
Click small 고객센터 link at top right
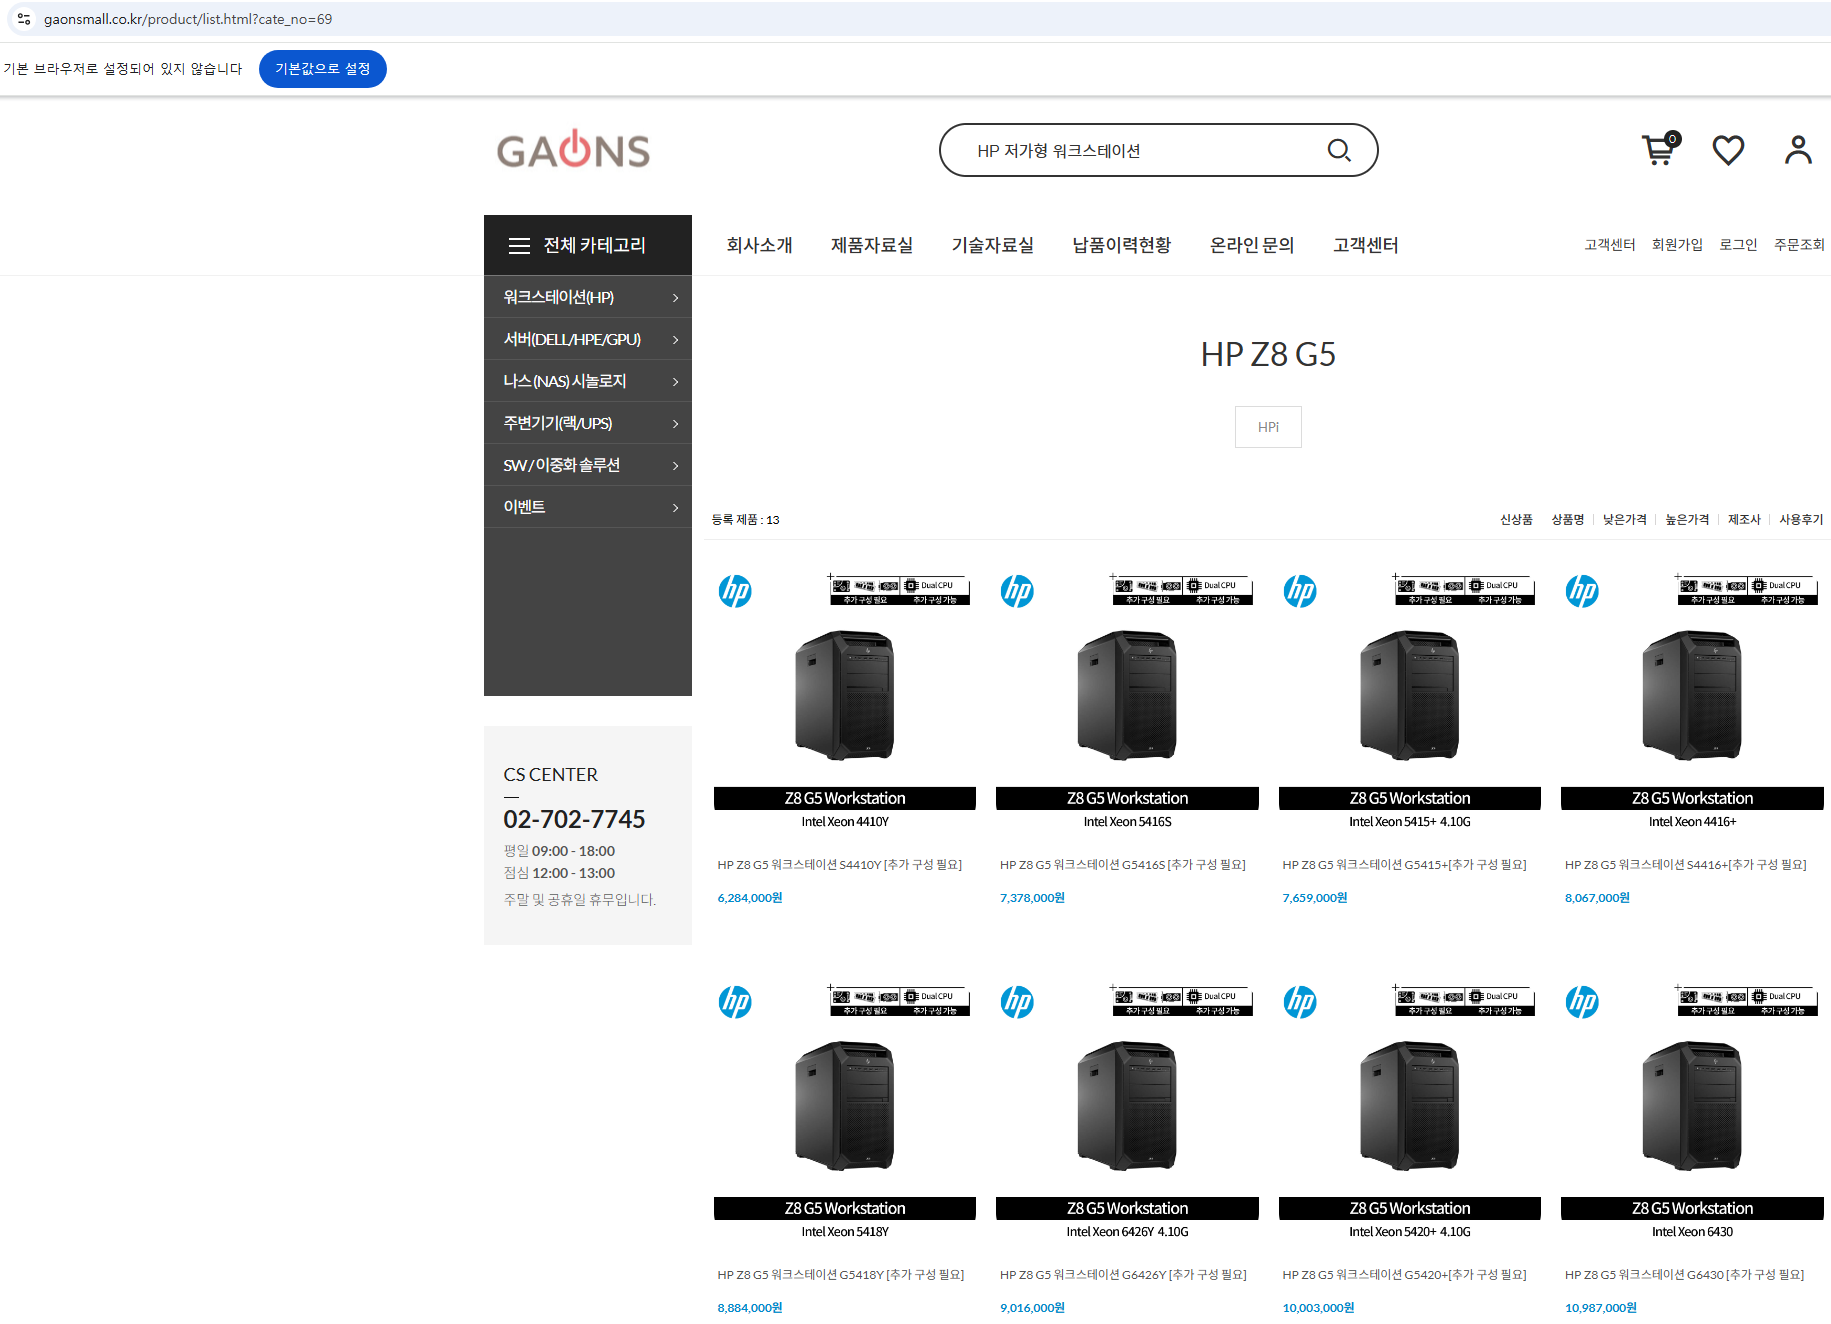(x=1610, y=245)
